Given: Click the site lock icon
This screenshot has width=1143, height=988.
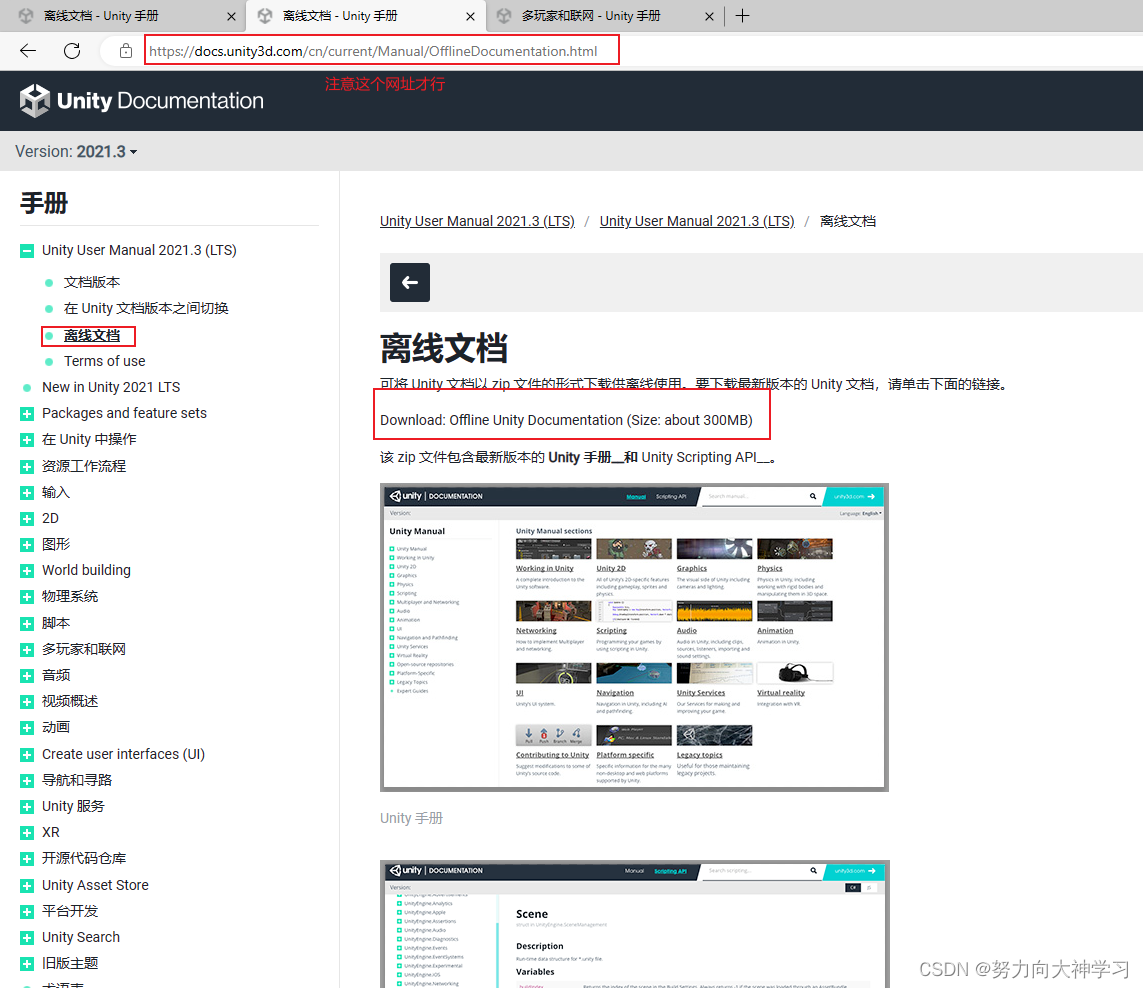Looking at the screenshot, I should point(125,51).
